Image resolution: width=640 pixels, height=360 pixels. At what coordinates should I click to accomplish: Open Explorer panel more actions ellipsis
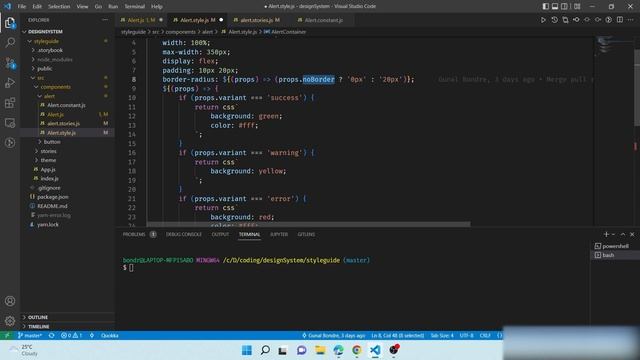pyautogui.click(x=105, y=20)
